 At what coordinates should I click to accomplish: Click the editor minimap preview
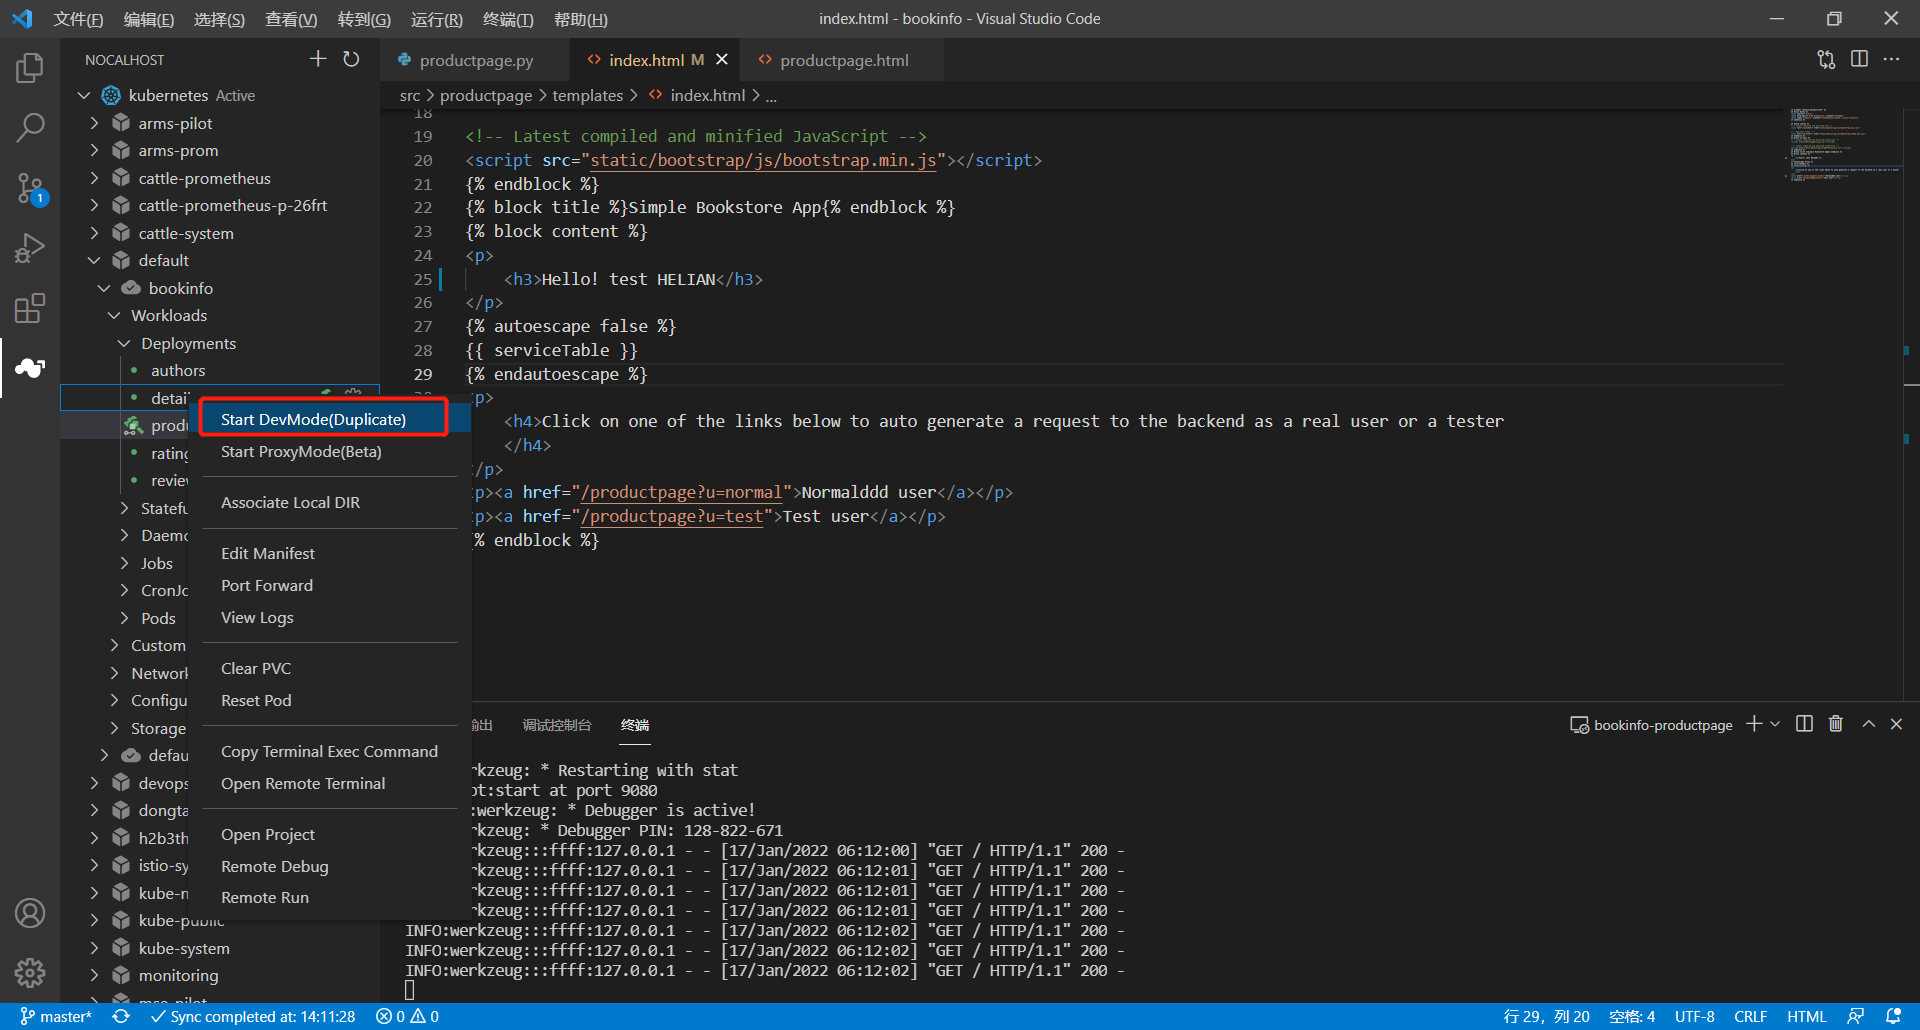click(x=1843, y=145)
